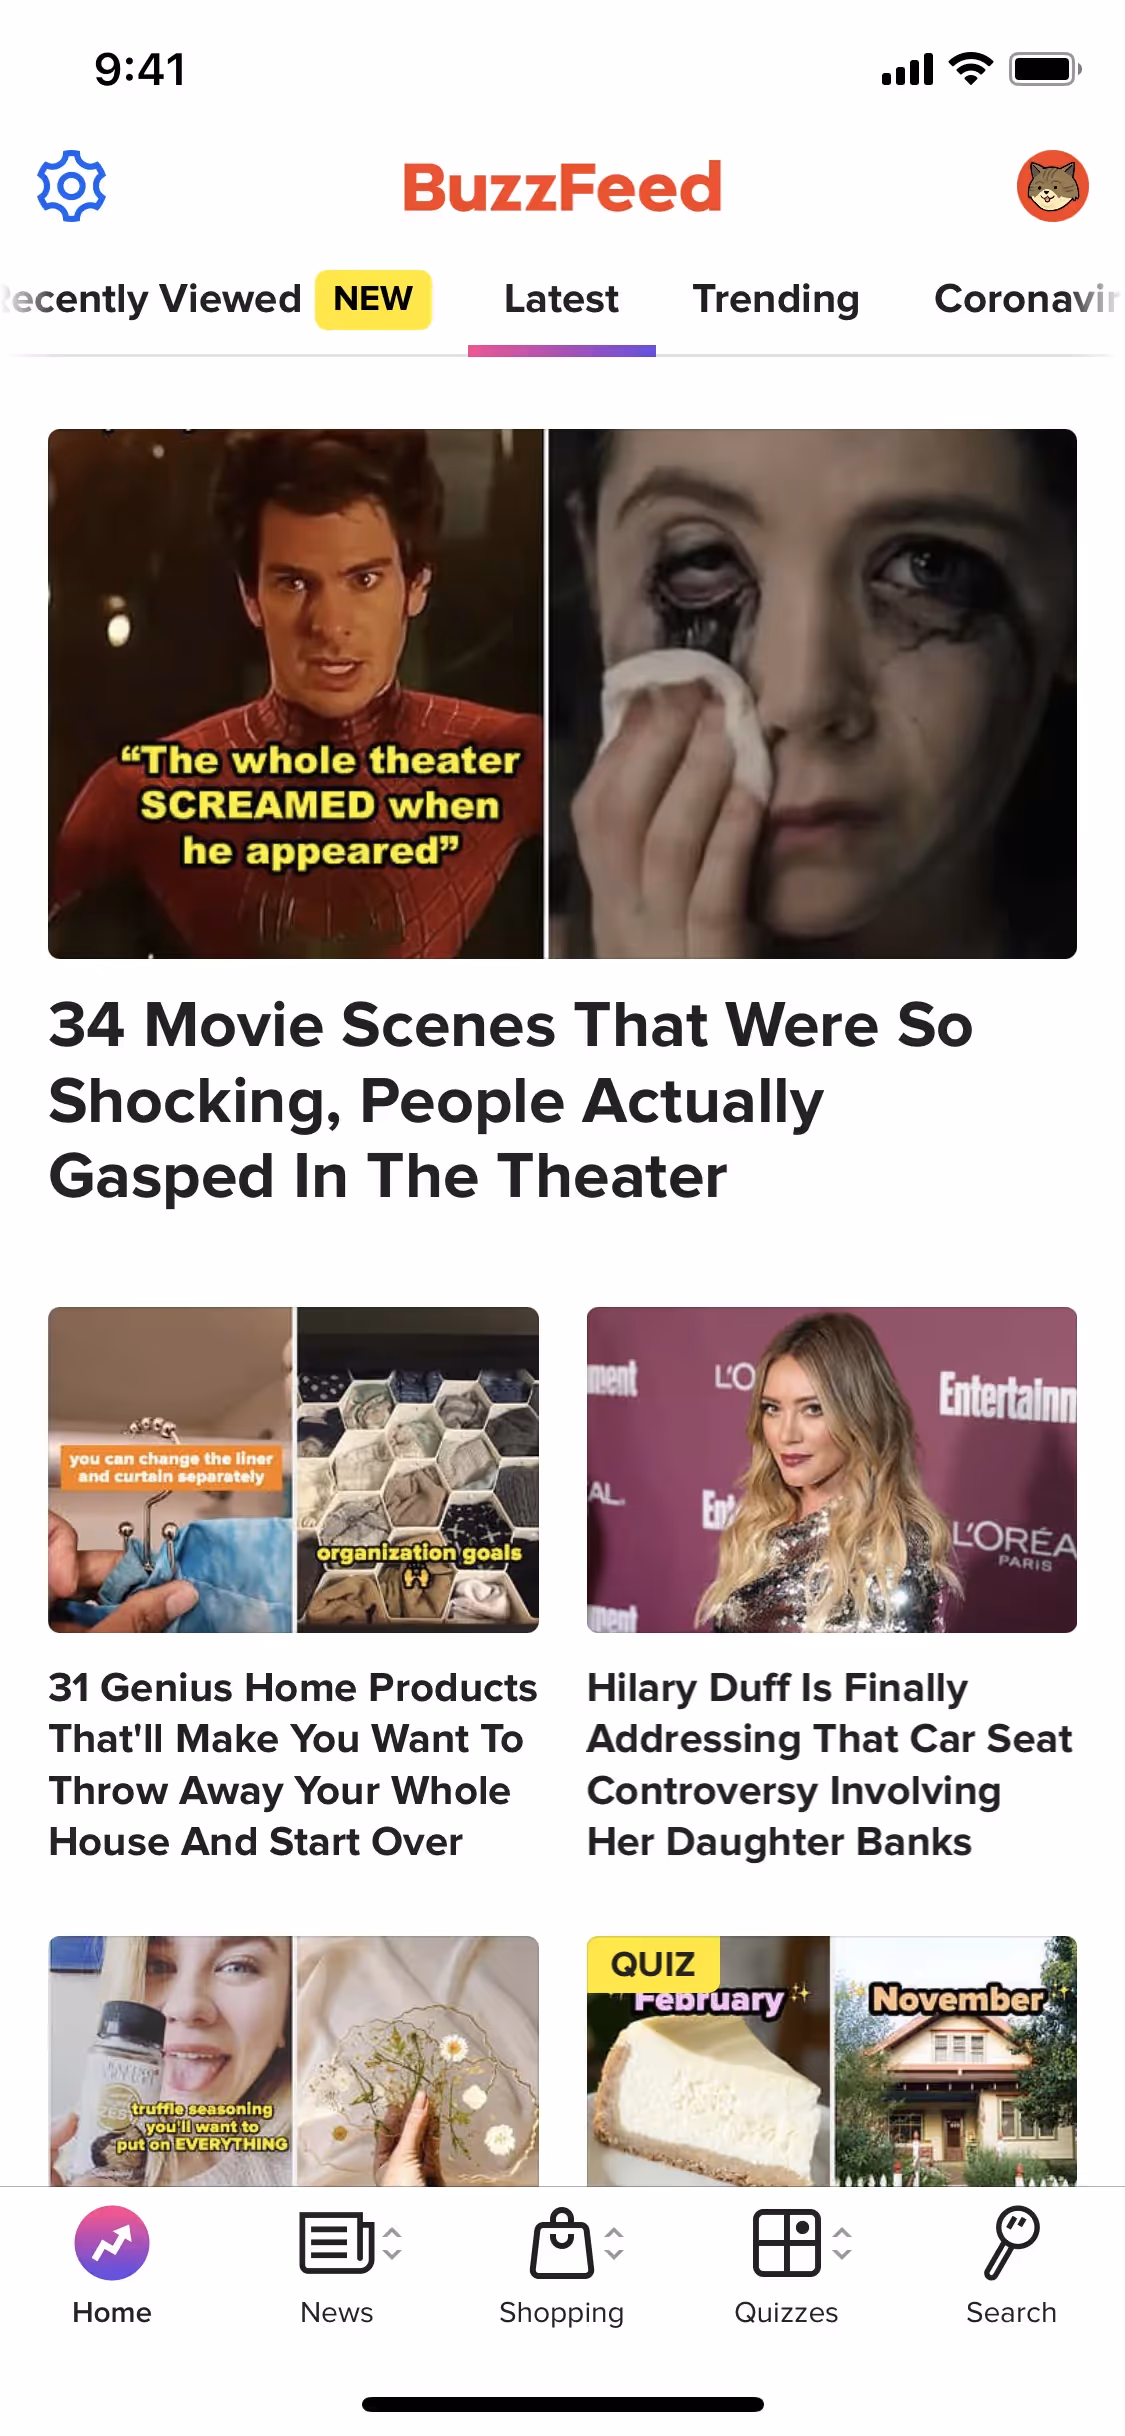The height and width of the screenshot is (2436, 1125).
Task: Expand the Shopping section chevrons
Action: (x=614, y=2243)
